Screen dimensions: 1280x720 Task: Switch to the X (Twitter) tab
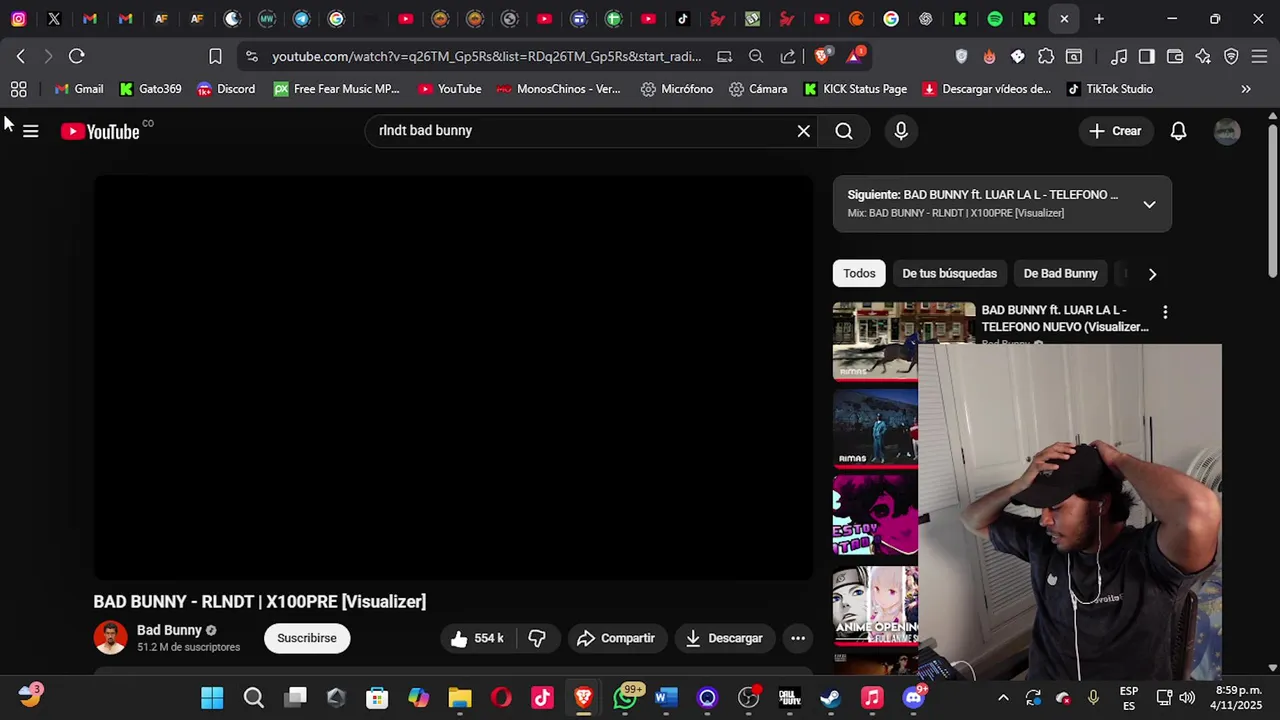click(54, 19)
